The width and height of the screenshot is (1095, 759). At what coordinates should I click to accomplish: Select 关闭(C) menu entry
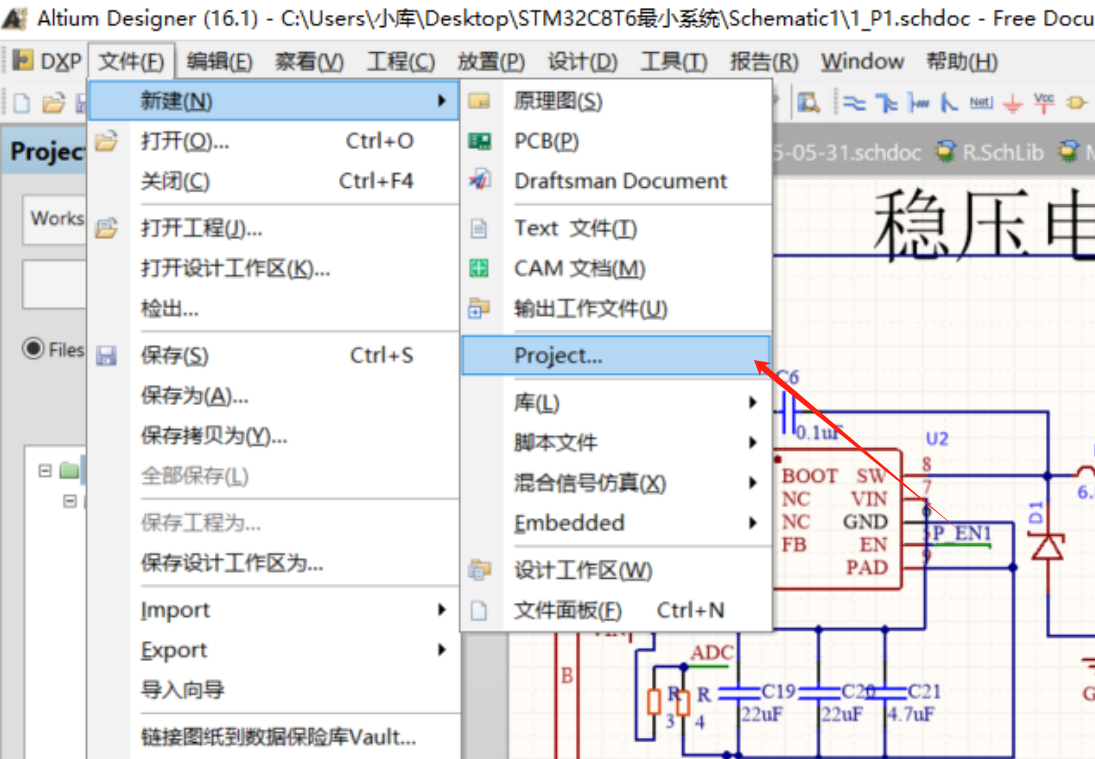(274, 182)
